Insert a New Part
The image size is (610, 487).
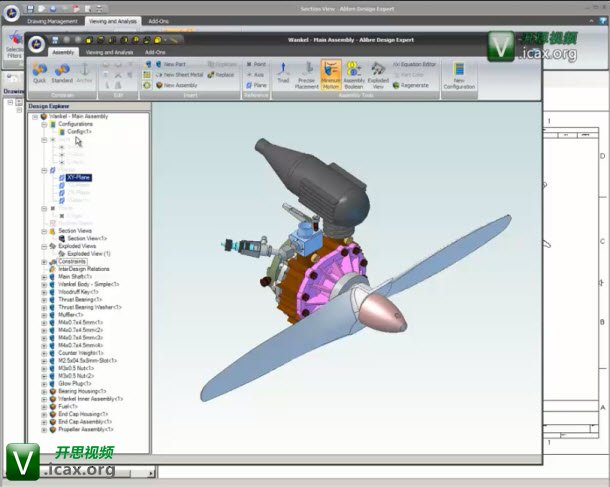click(x=170, y=64)
